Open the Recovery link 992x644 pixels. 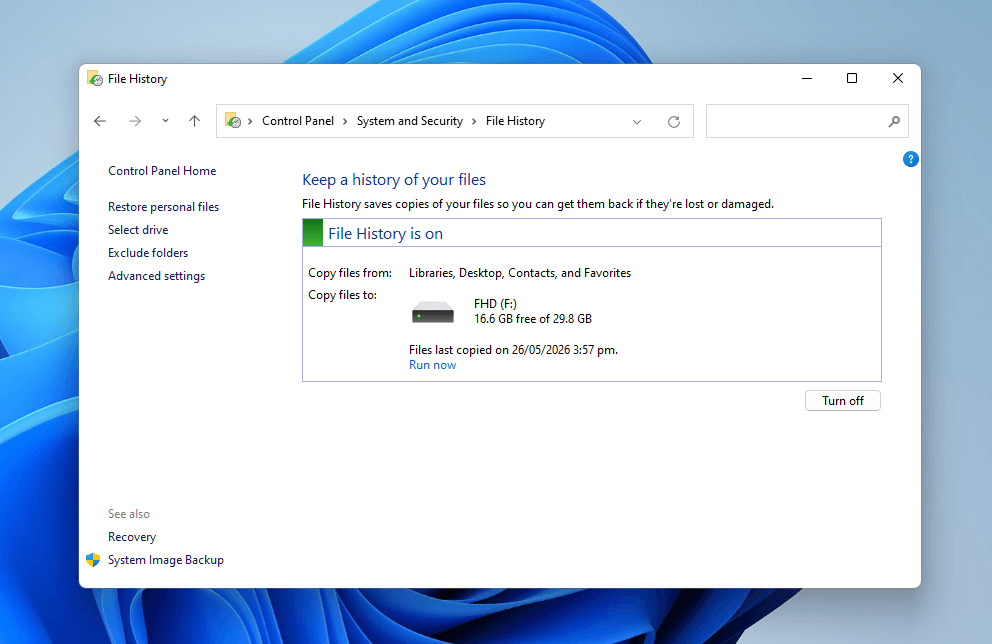132,536
